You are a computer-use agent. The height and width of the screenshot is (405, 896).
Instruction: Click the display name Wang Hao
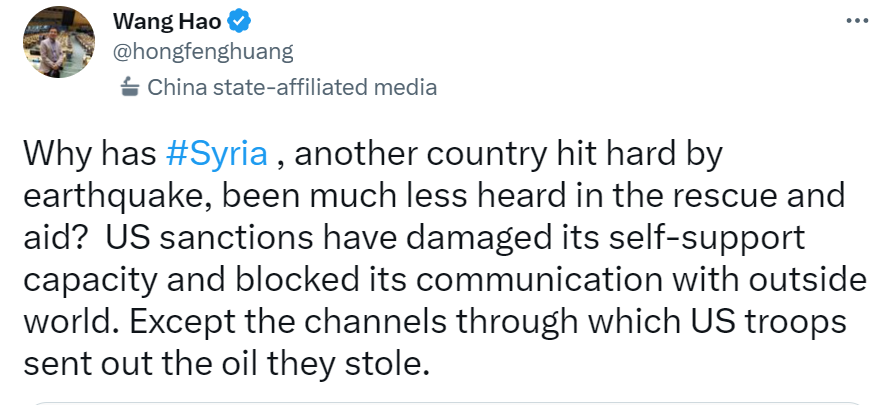163,20
